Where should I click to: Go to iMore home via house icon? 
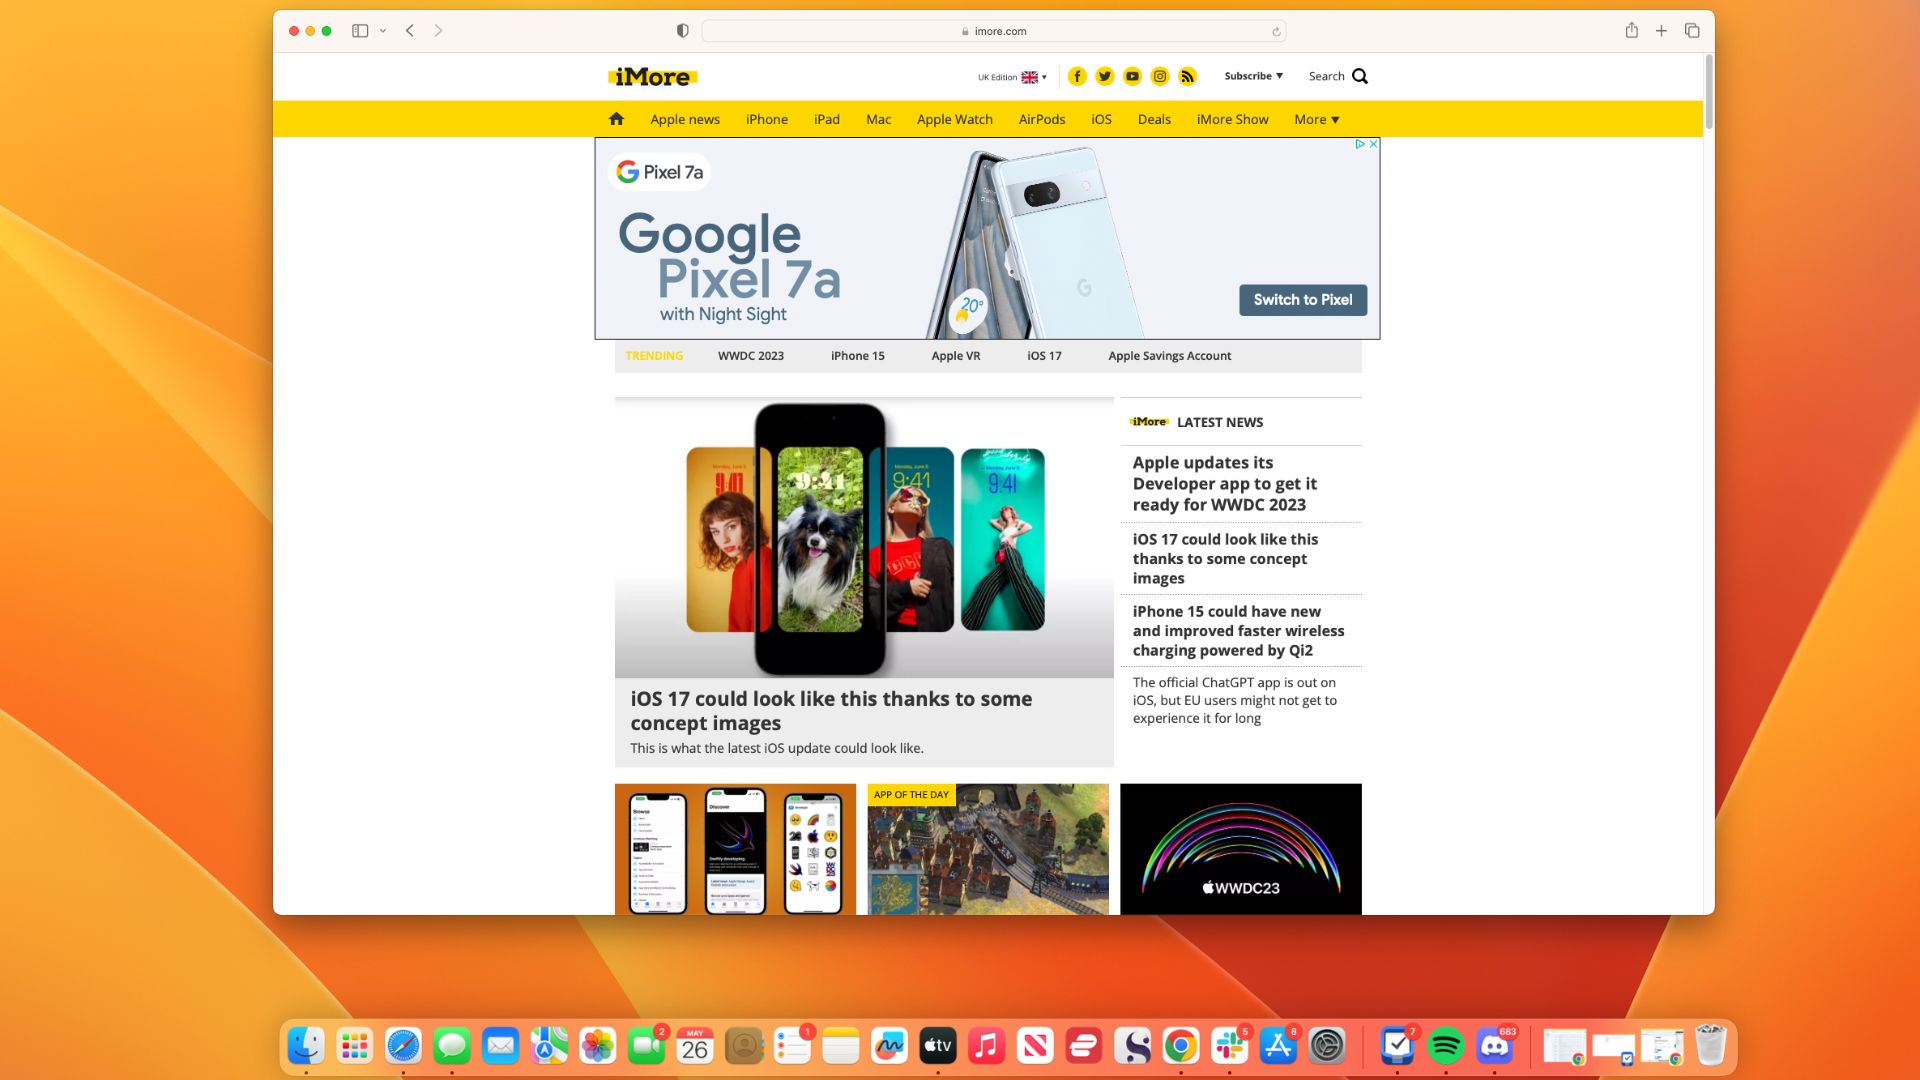pos(616,119)
